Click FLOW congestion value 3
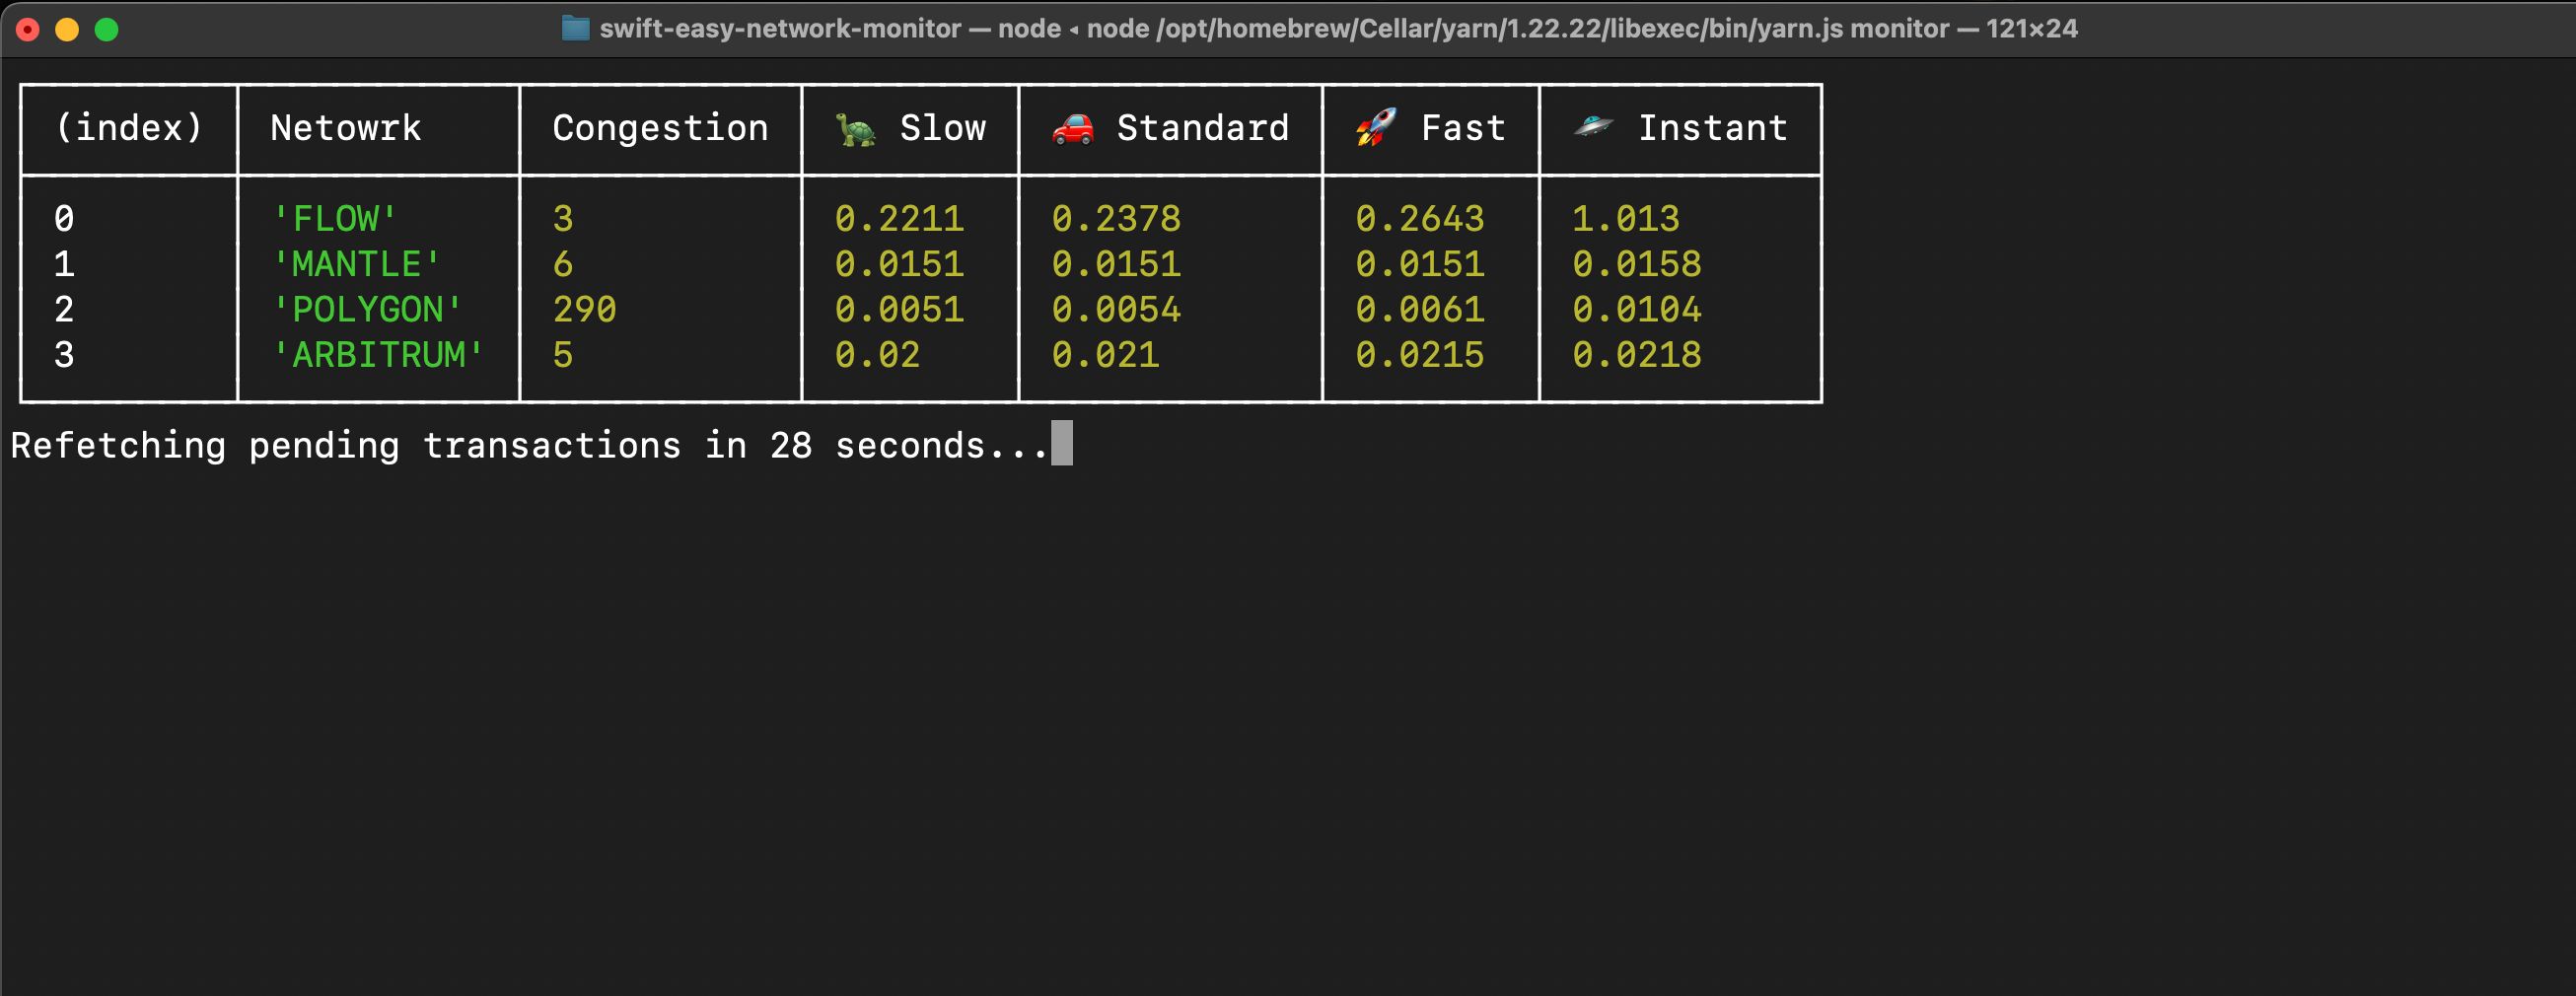Image resolution: width=2576 pixels, height=996 pixels. (563, 219)
